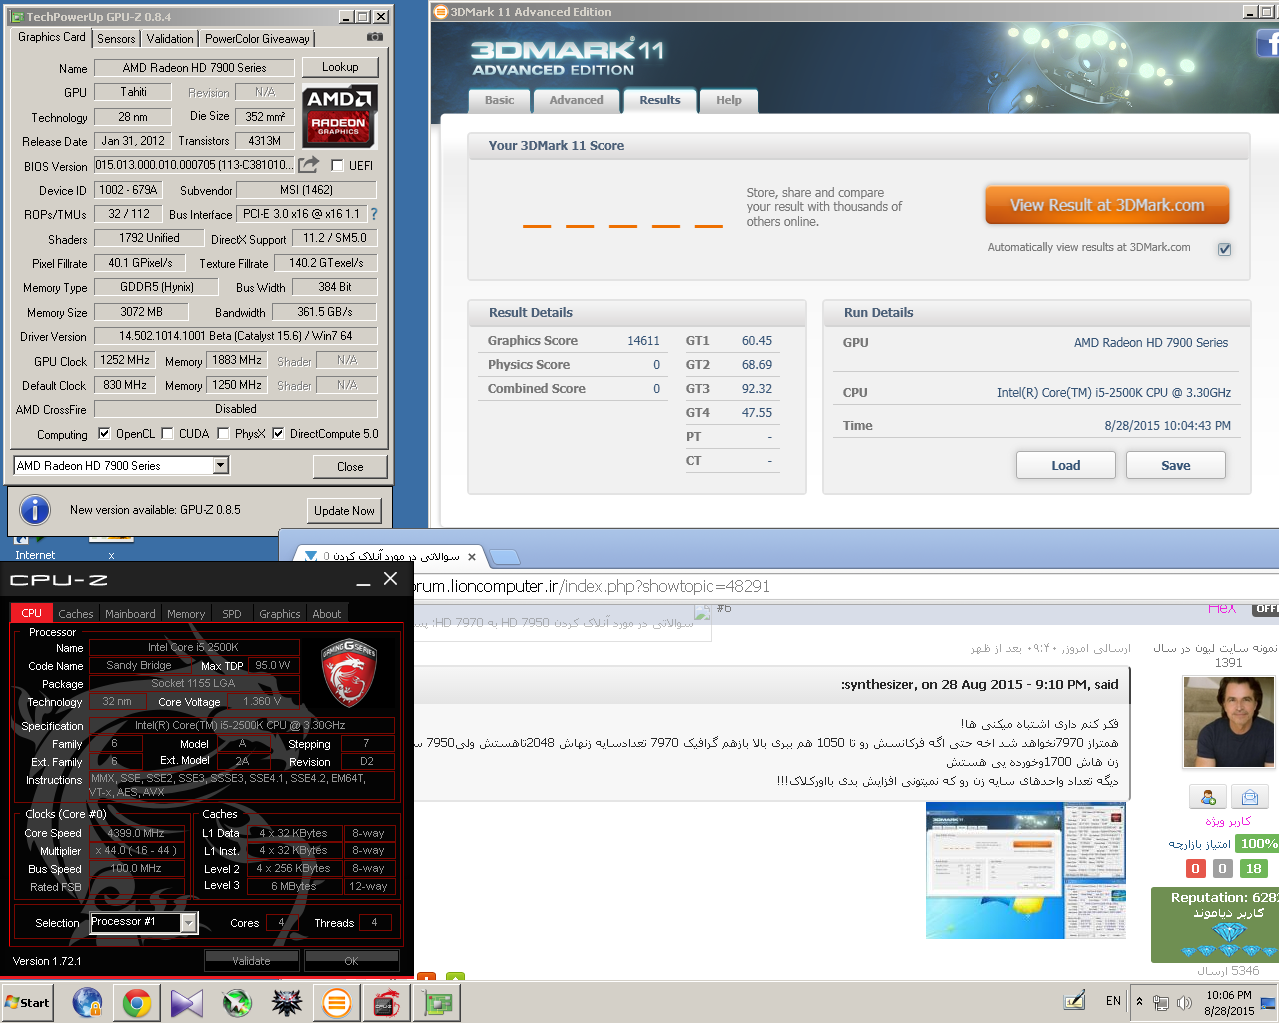Show hidden system tray icons arrow
The image size is (1279, 1023).
pos(1139,1001)
